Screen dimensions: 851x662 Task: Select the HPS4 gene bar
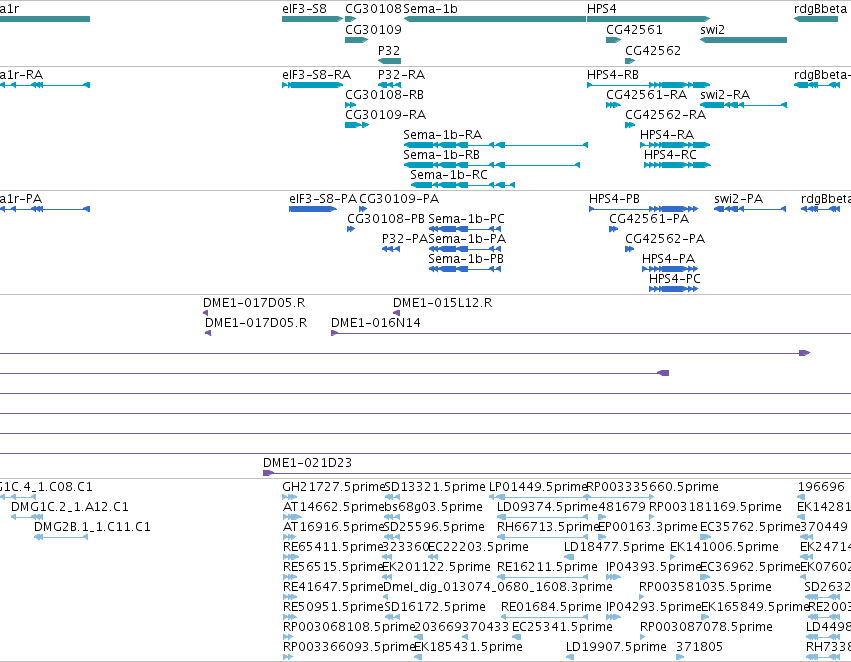click(x=649, y=19)
